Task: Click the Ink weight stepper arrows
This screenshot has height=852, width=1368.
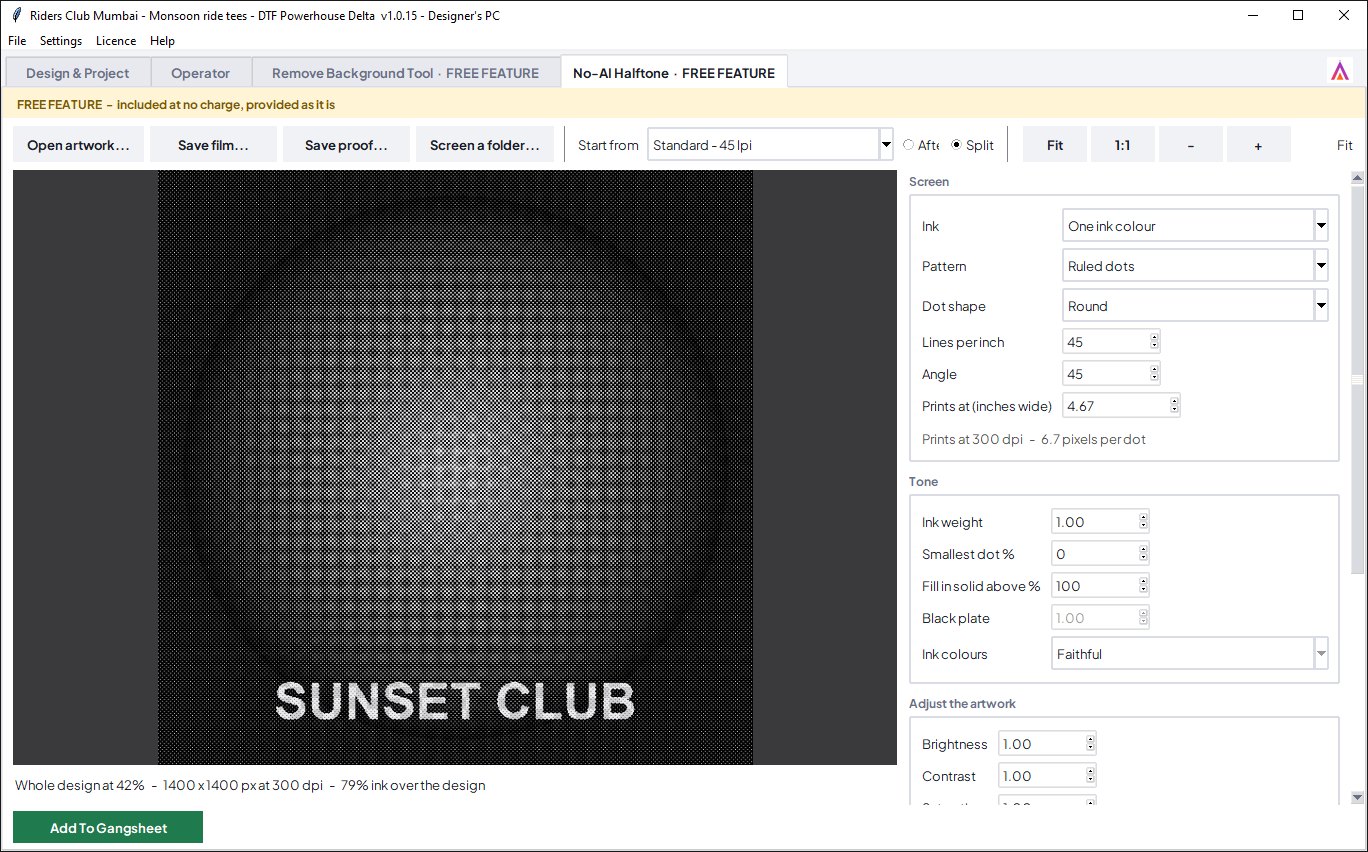Action: pyautogui.click(x=1144, y=522)
